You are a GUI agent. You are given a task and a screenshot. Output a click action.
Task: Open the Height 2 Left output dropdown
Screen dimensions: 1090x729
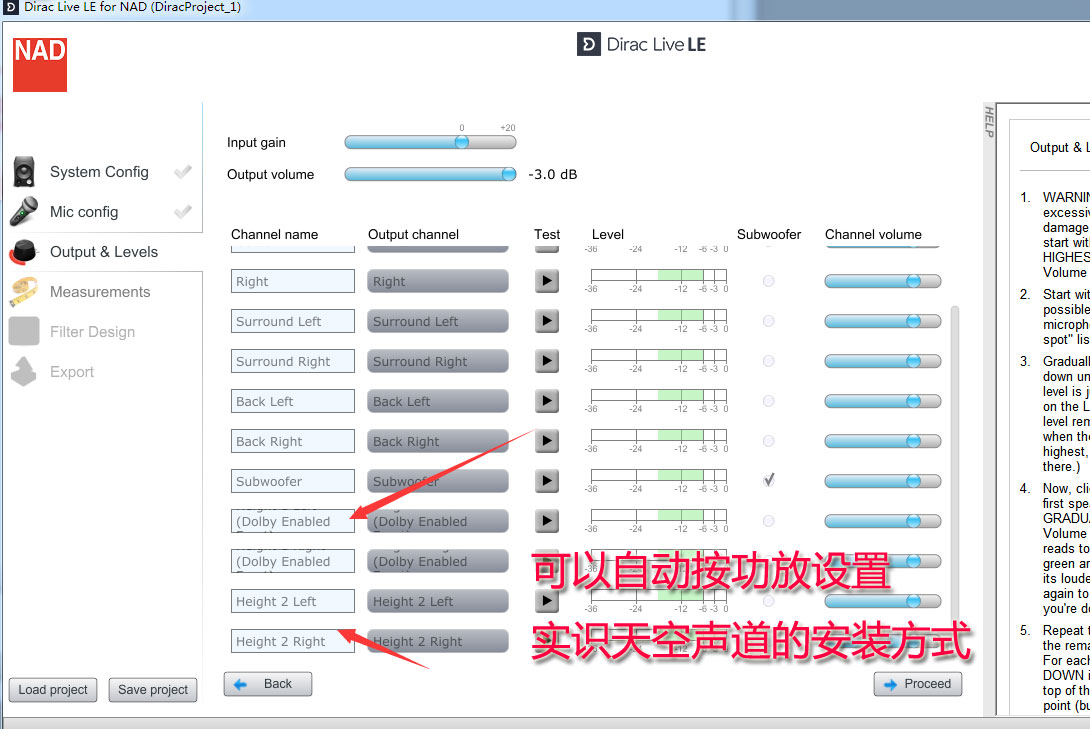(x=437, y=601)
